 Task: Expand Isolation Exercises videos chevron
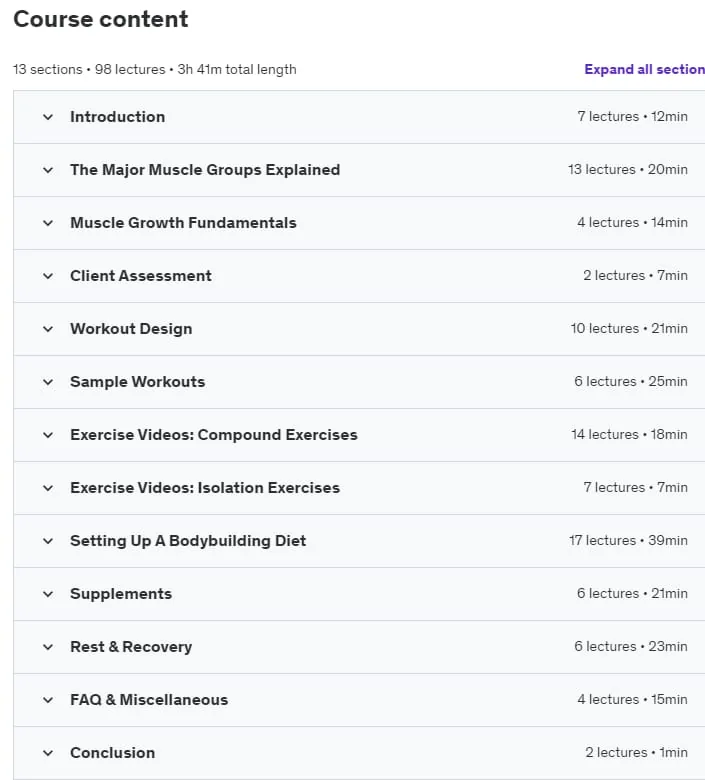(48, 488)
